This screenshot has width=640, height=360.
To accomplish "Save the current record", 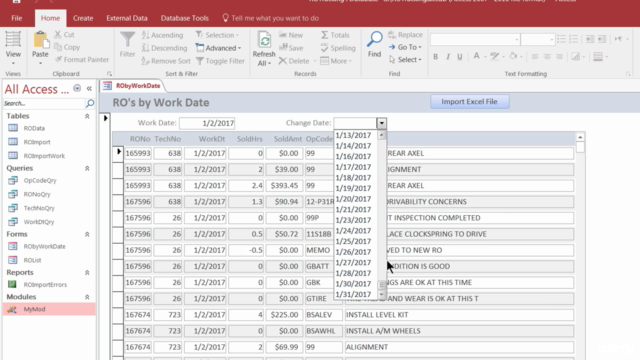I will pyautogui.click(x=291, y=48).
